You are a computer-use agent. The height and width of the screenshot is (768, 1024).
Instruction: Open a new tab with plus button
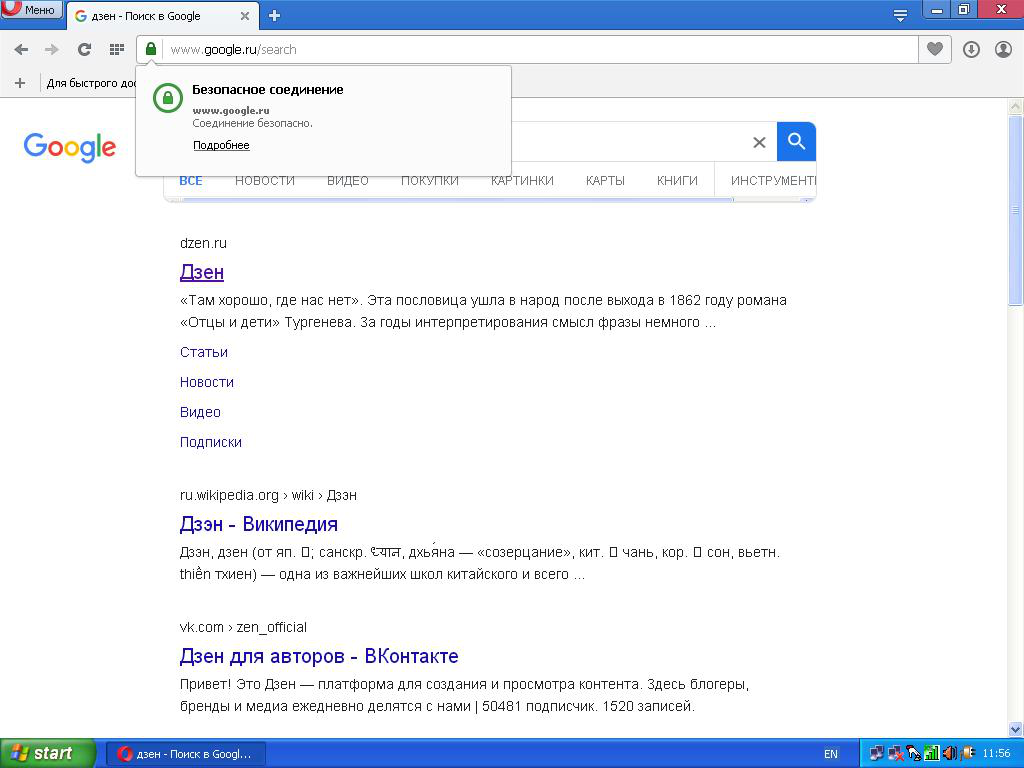pos(274,16)
